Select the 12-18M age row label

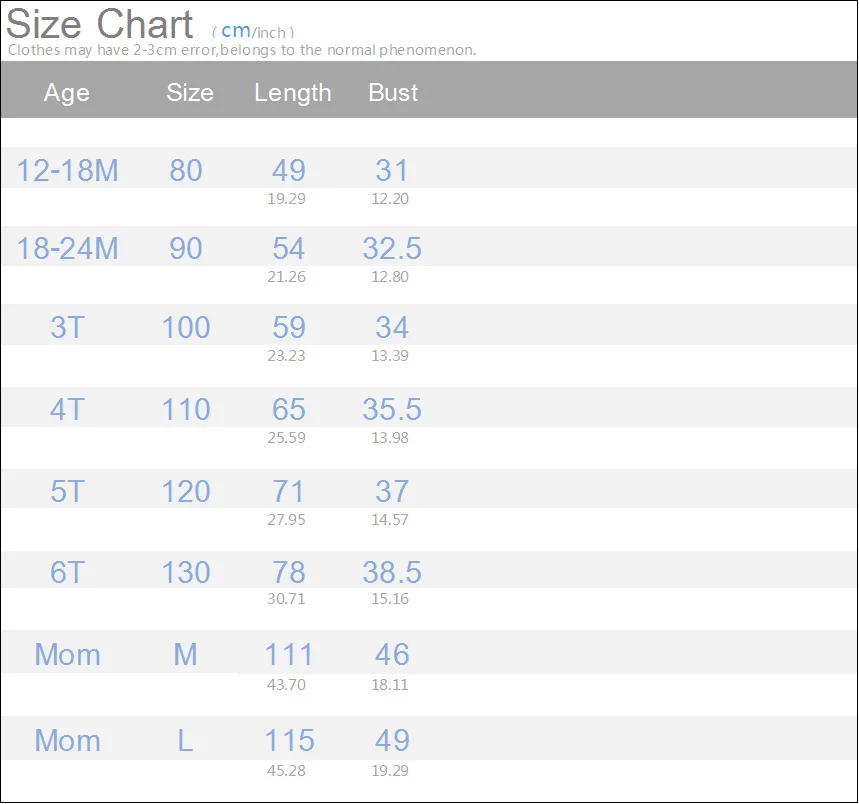[67, 170]
